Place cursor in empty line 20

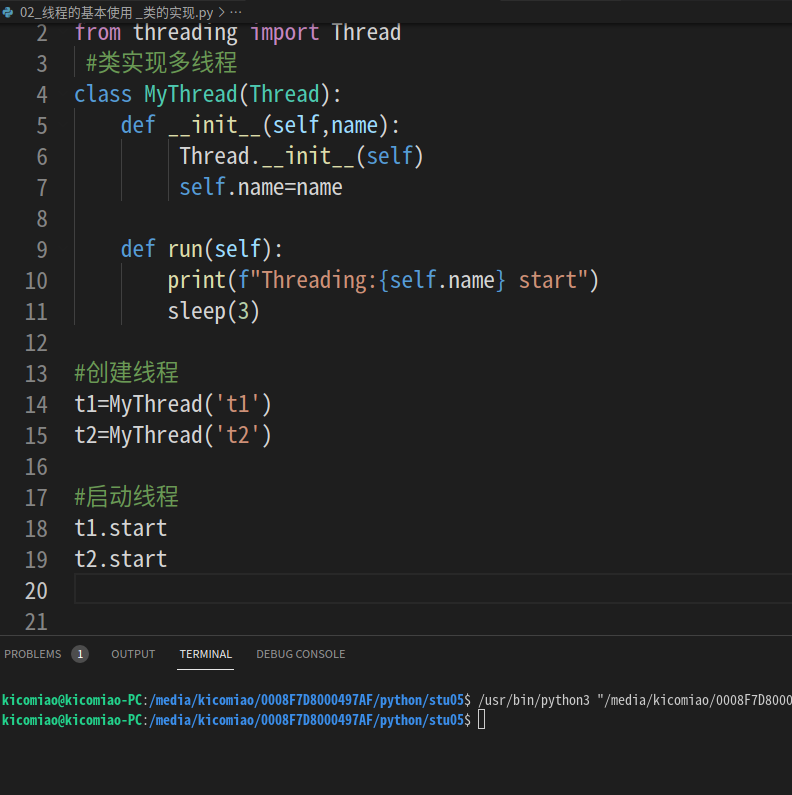tap(433, 589)
